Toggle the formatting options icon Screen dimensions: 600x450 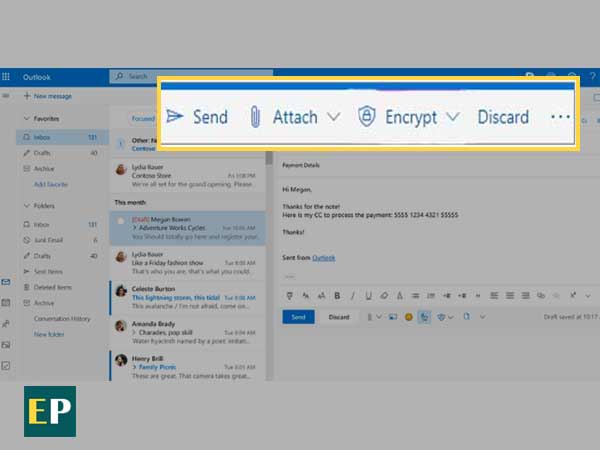pyautogui.click(x=424, y=317)
